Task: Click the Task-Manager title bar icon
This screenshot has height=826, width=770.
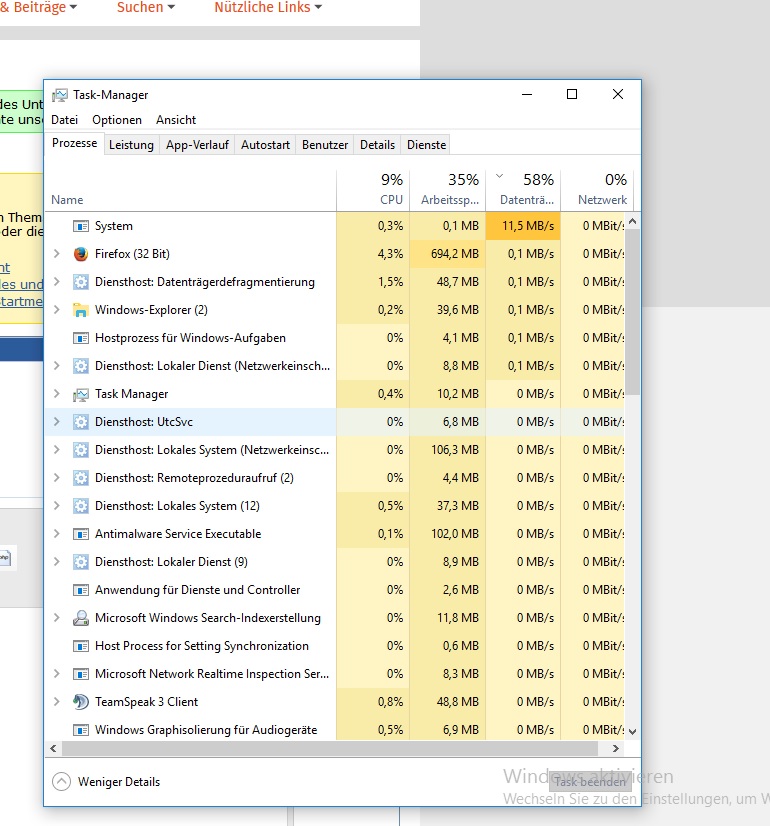Action: pos(60,95)
